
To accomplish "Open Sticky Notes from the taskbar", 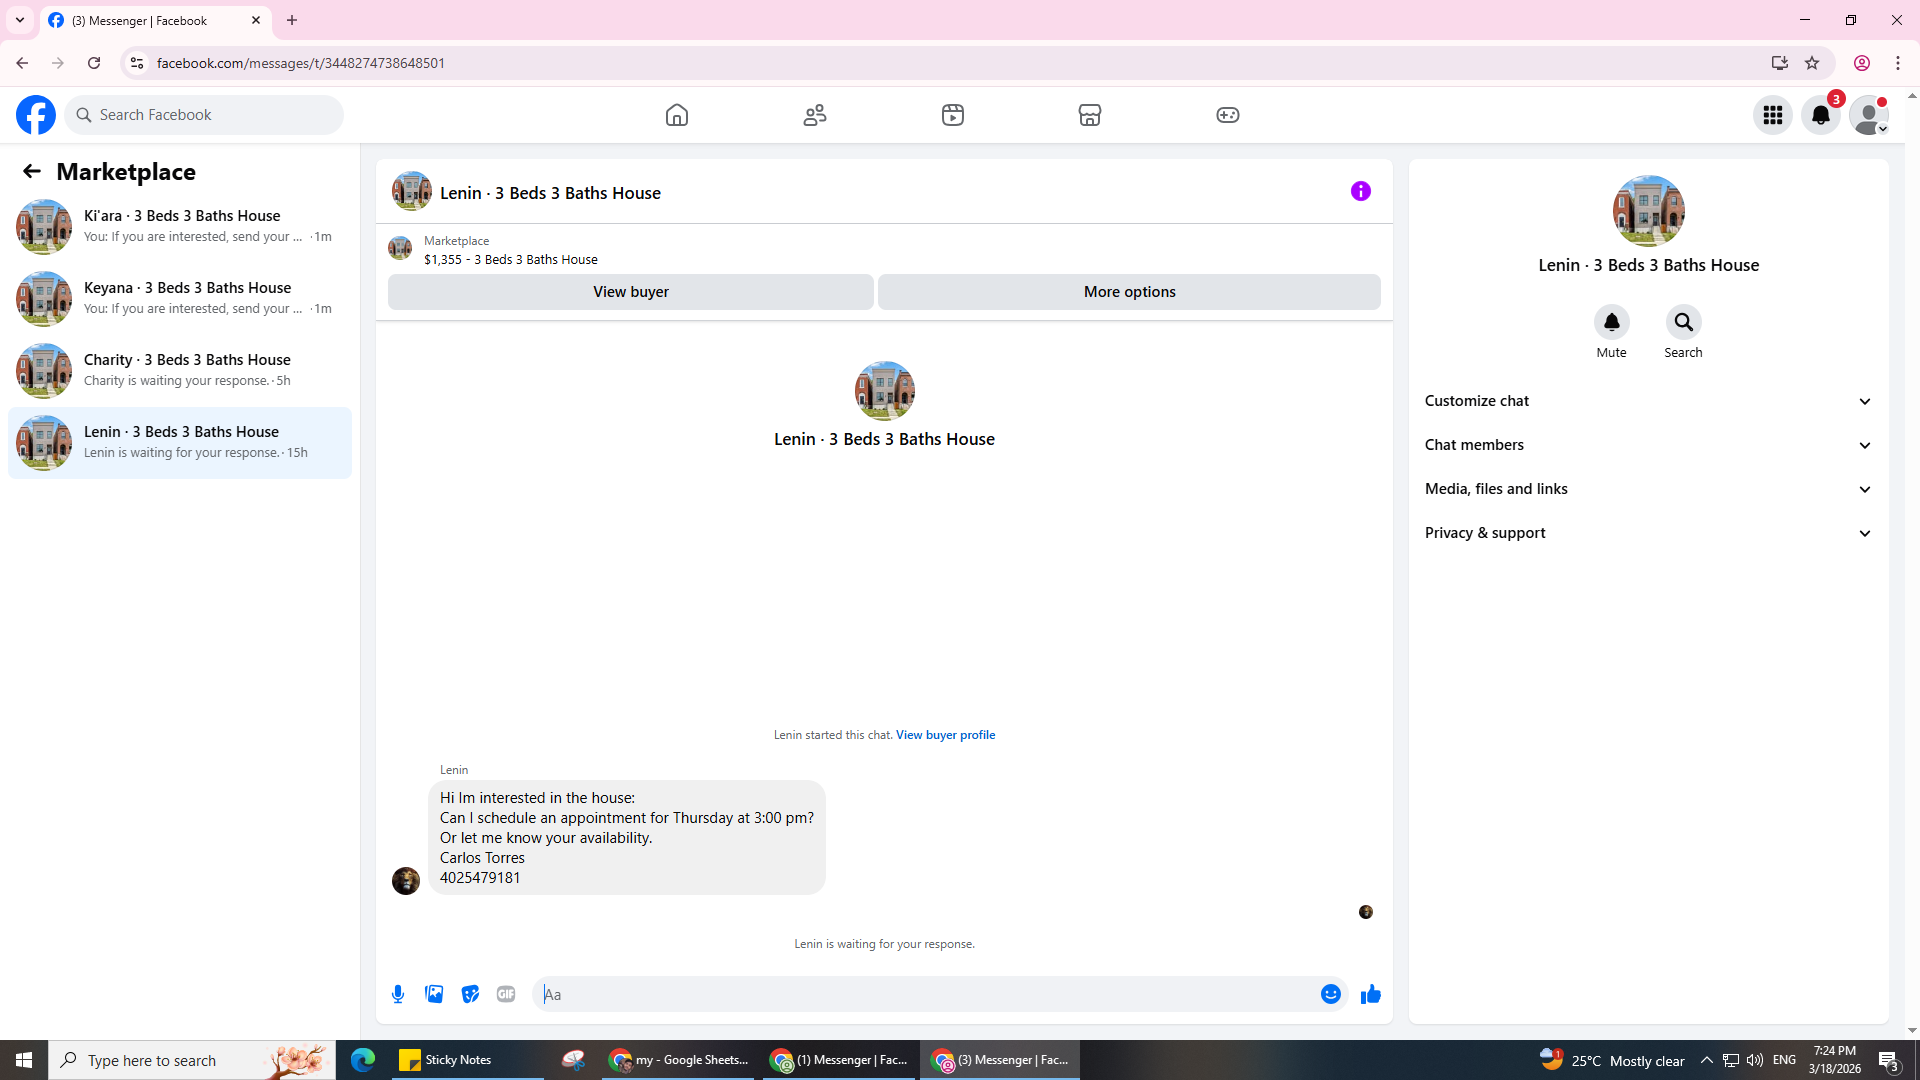I will (445, 1060).
